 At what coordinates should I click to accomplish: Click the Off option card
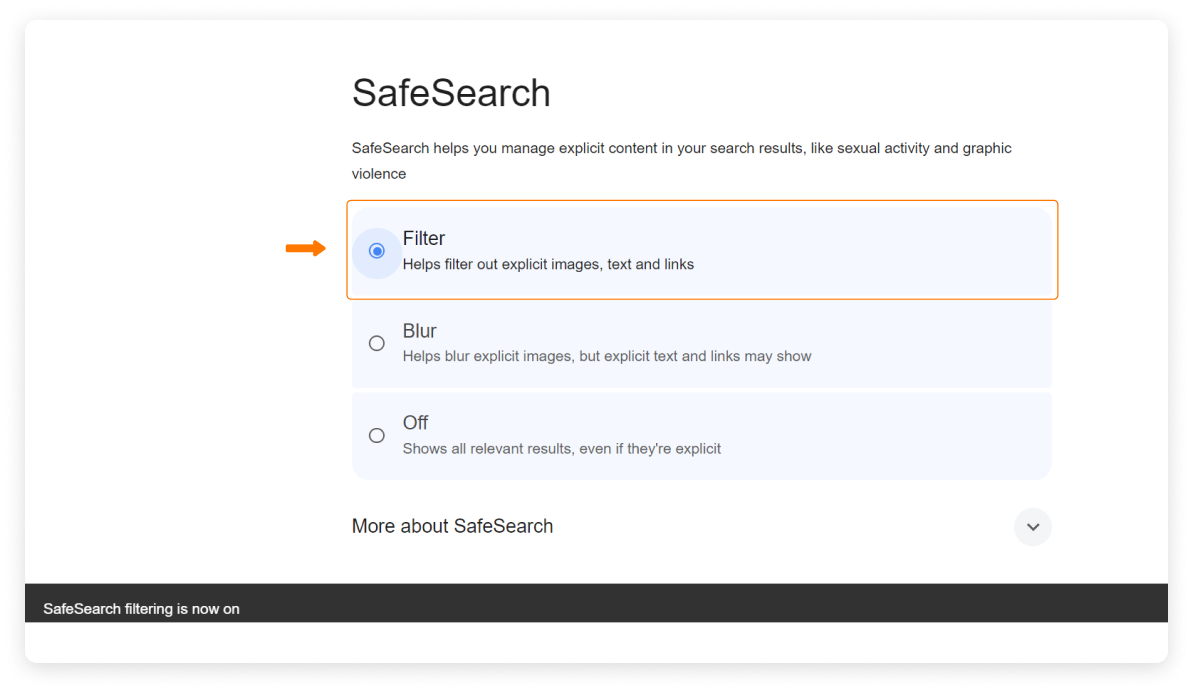(700, 435)
